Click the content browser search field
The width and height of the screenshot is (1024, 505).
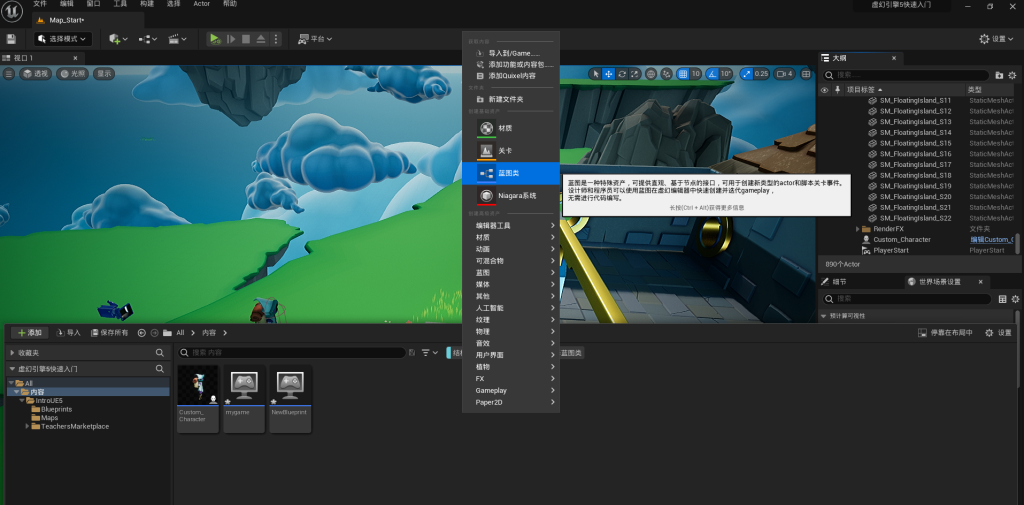pyautogui.click(x=291, y=353)
